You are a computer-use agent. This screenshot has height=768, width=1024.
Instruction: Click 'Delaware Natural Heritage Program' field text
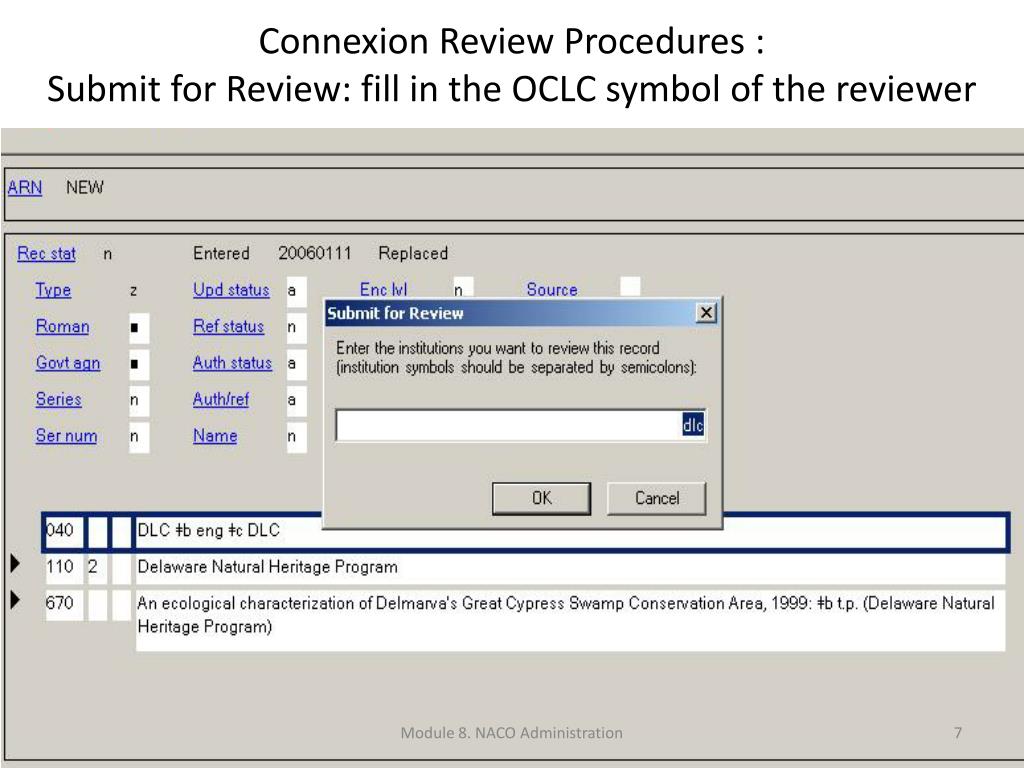pos(267,567)
